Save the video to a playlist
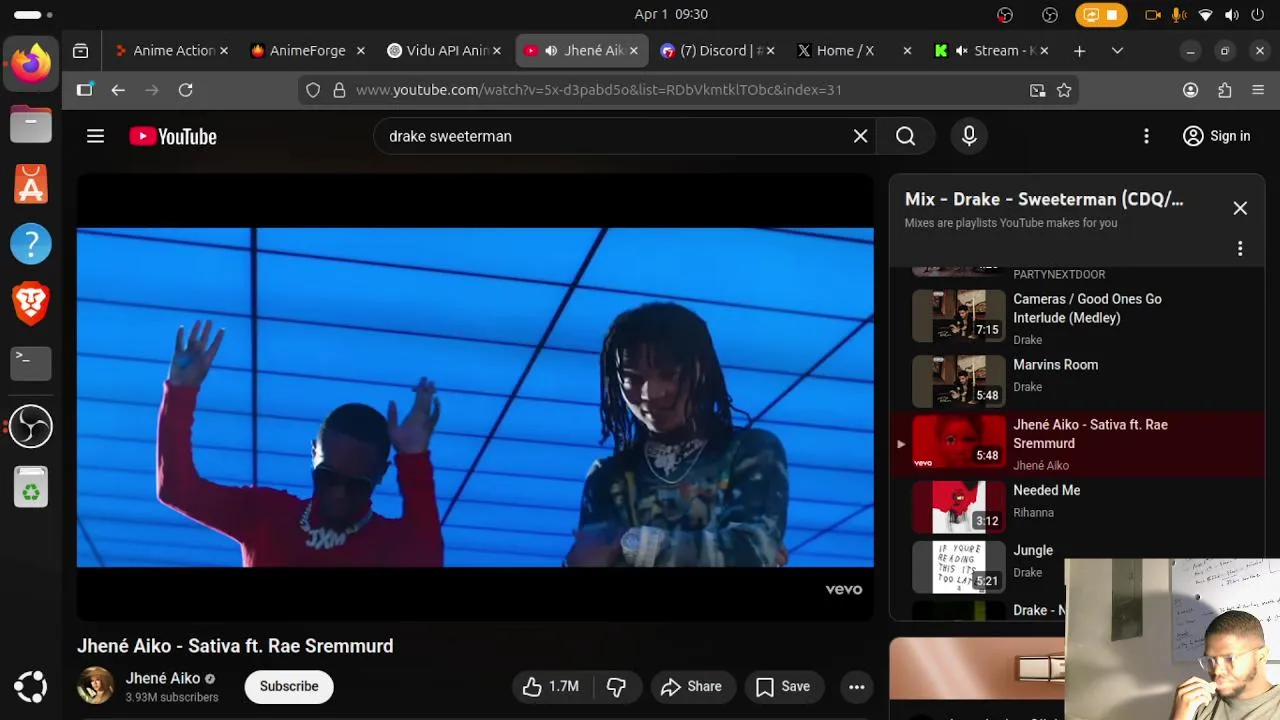 [x=783, y=686]
